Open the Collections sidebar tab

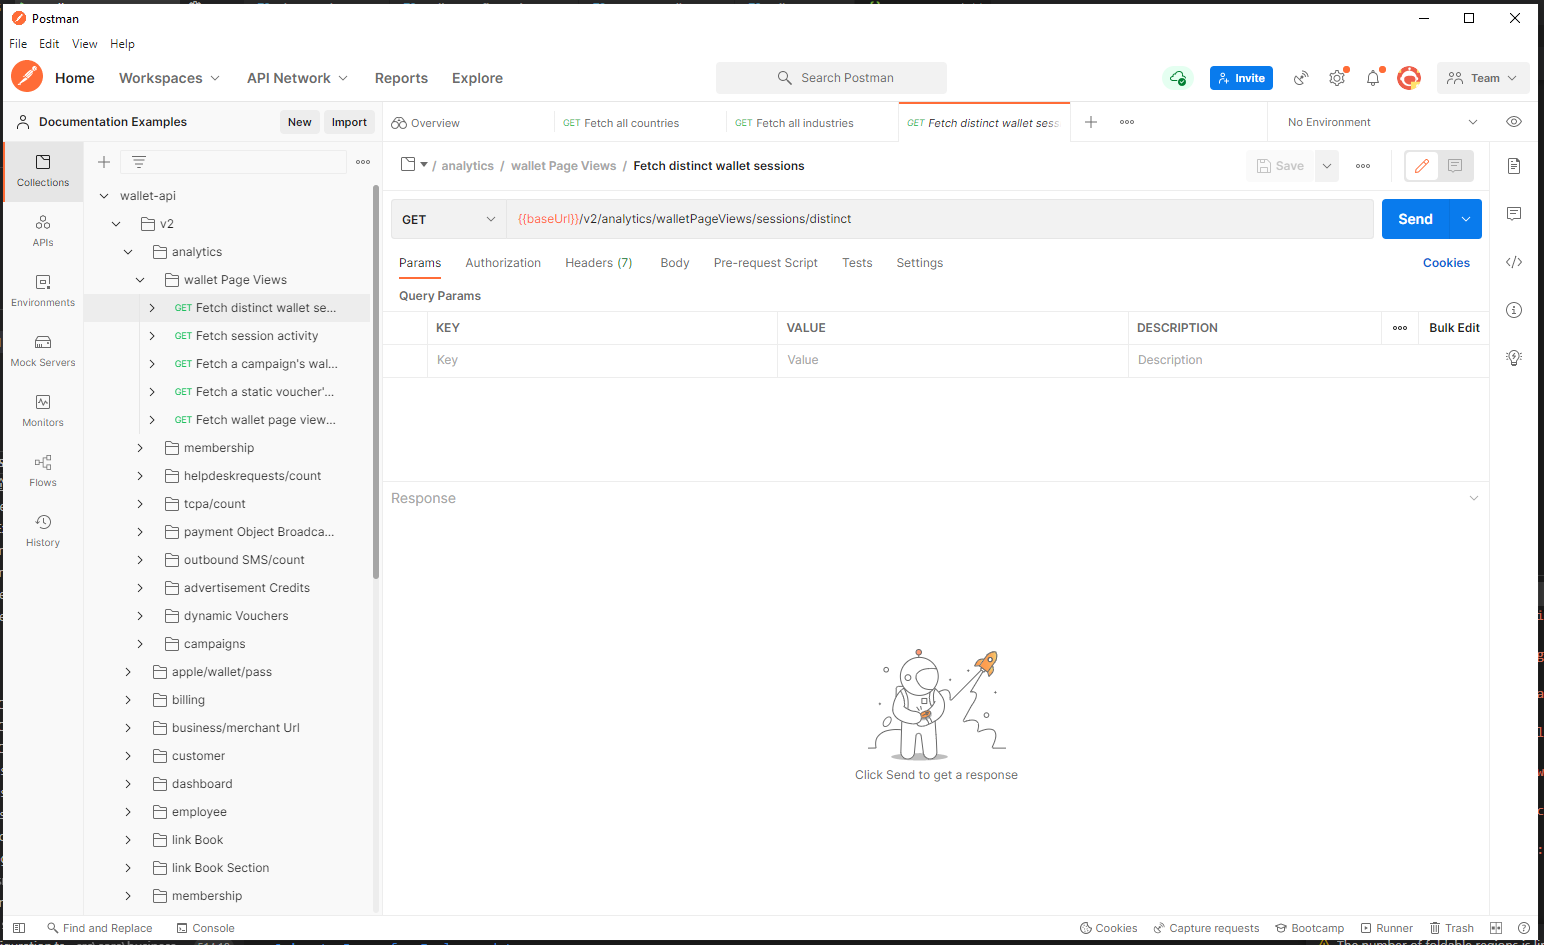point(43,171)
